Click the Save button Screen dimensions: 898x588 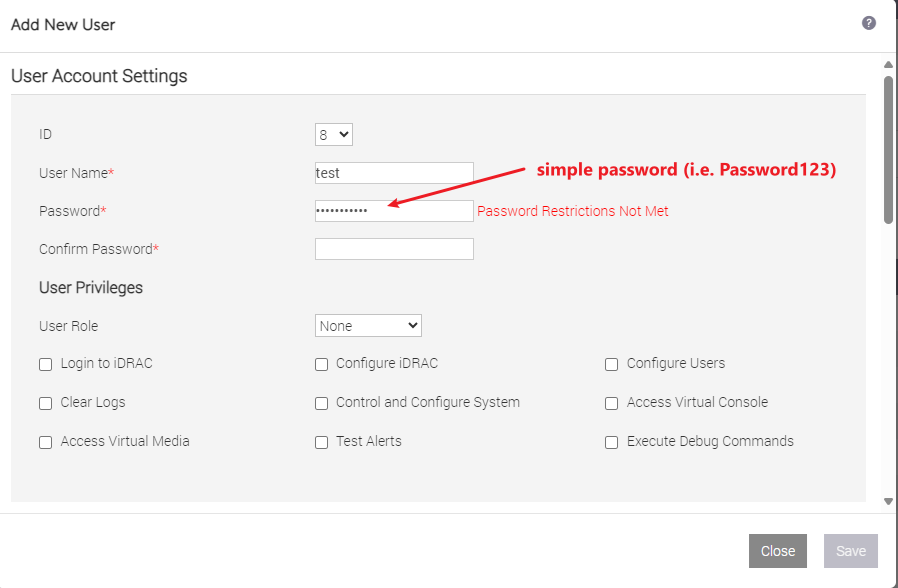point(850,550)
